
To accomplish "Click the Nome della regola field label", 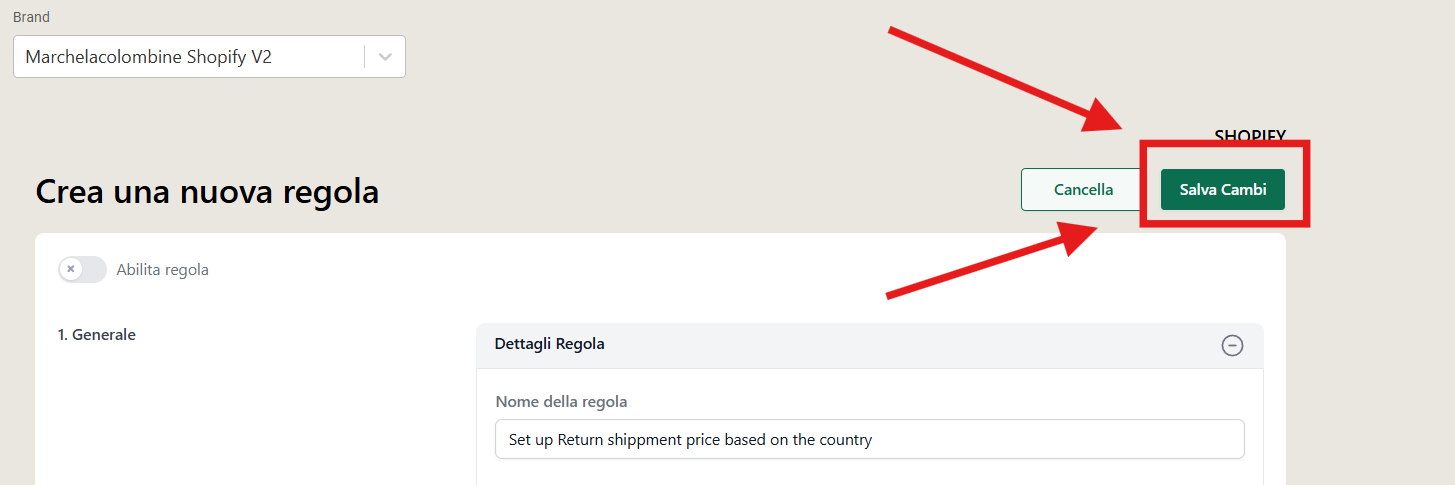I will click(x=562, y=402).
